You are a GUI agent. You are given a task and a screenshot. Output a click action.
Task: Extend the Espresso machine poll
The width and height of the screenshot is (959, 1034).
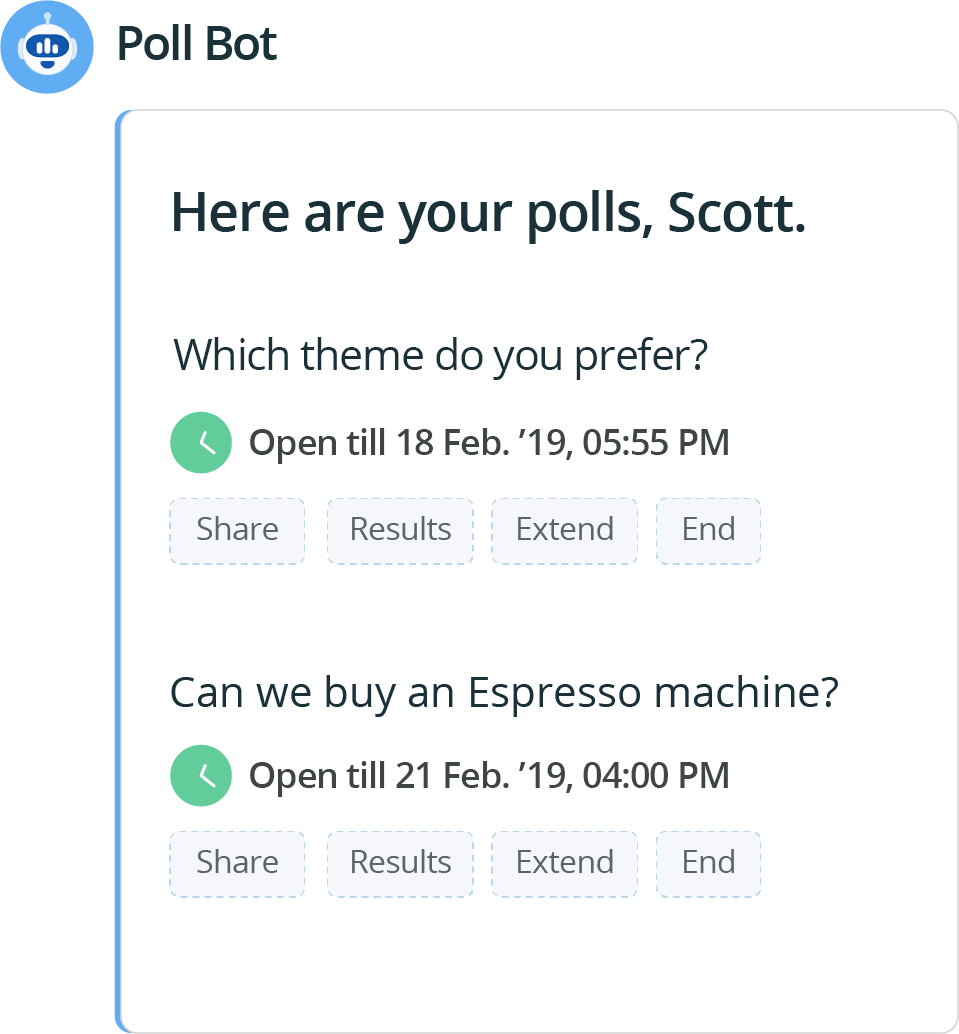click(564, 863)
